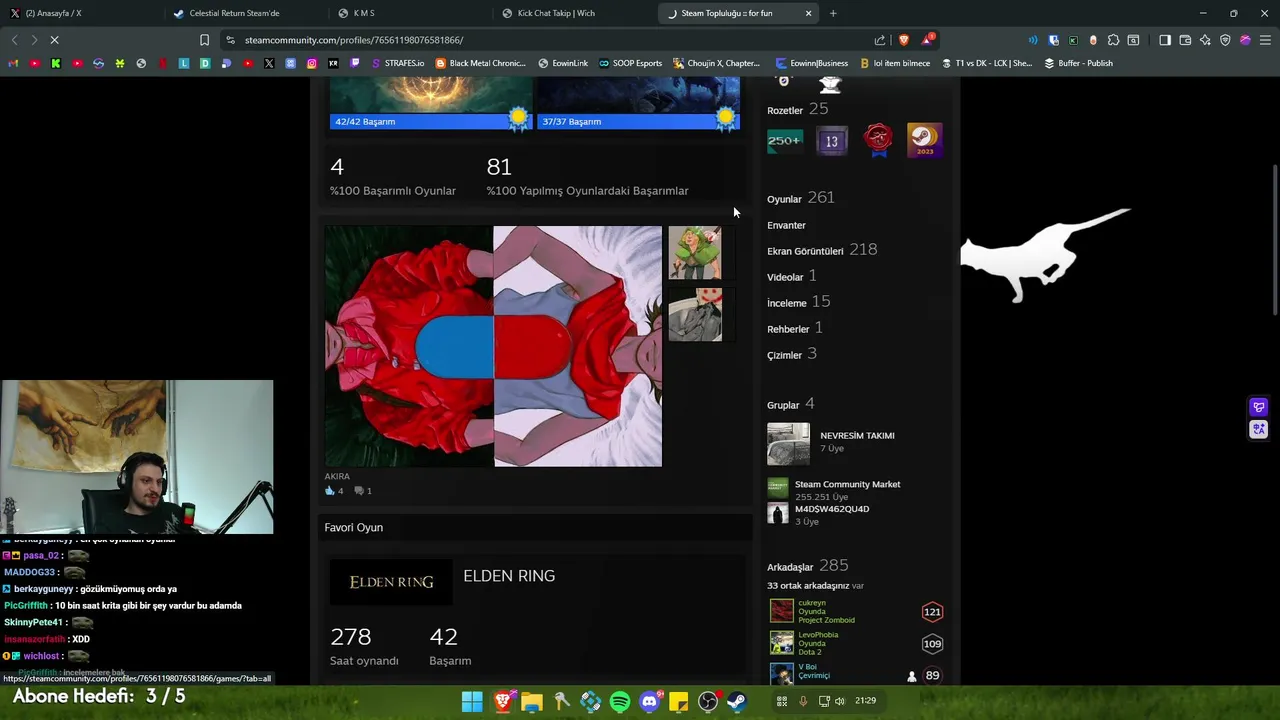
Task: Open the Rozetler badges section
Action: (785, 110)
